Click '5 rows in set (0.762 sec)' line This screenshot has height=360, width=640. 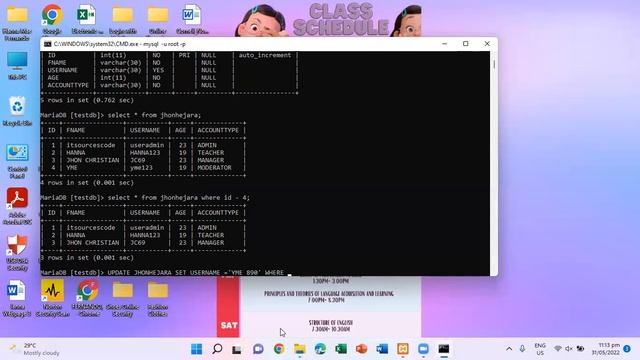pyautogui.click(x=87, y=100)
